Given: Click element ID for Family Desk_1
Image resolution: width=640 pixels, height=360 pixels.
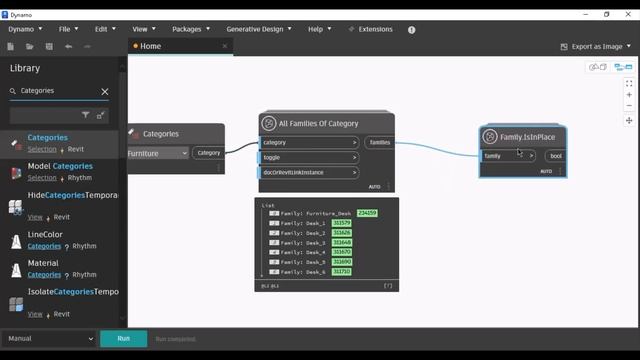Looking at the screenshot, I should tap(341, 223).
